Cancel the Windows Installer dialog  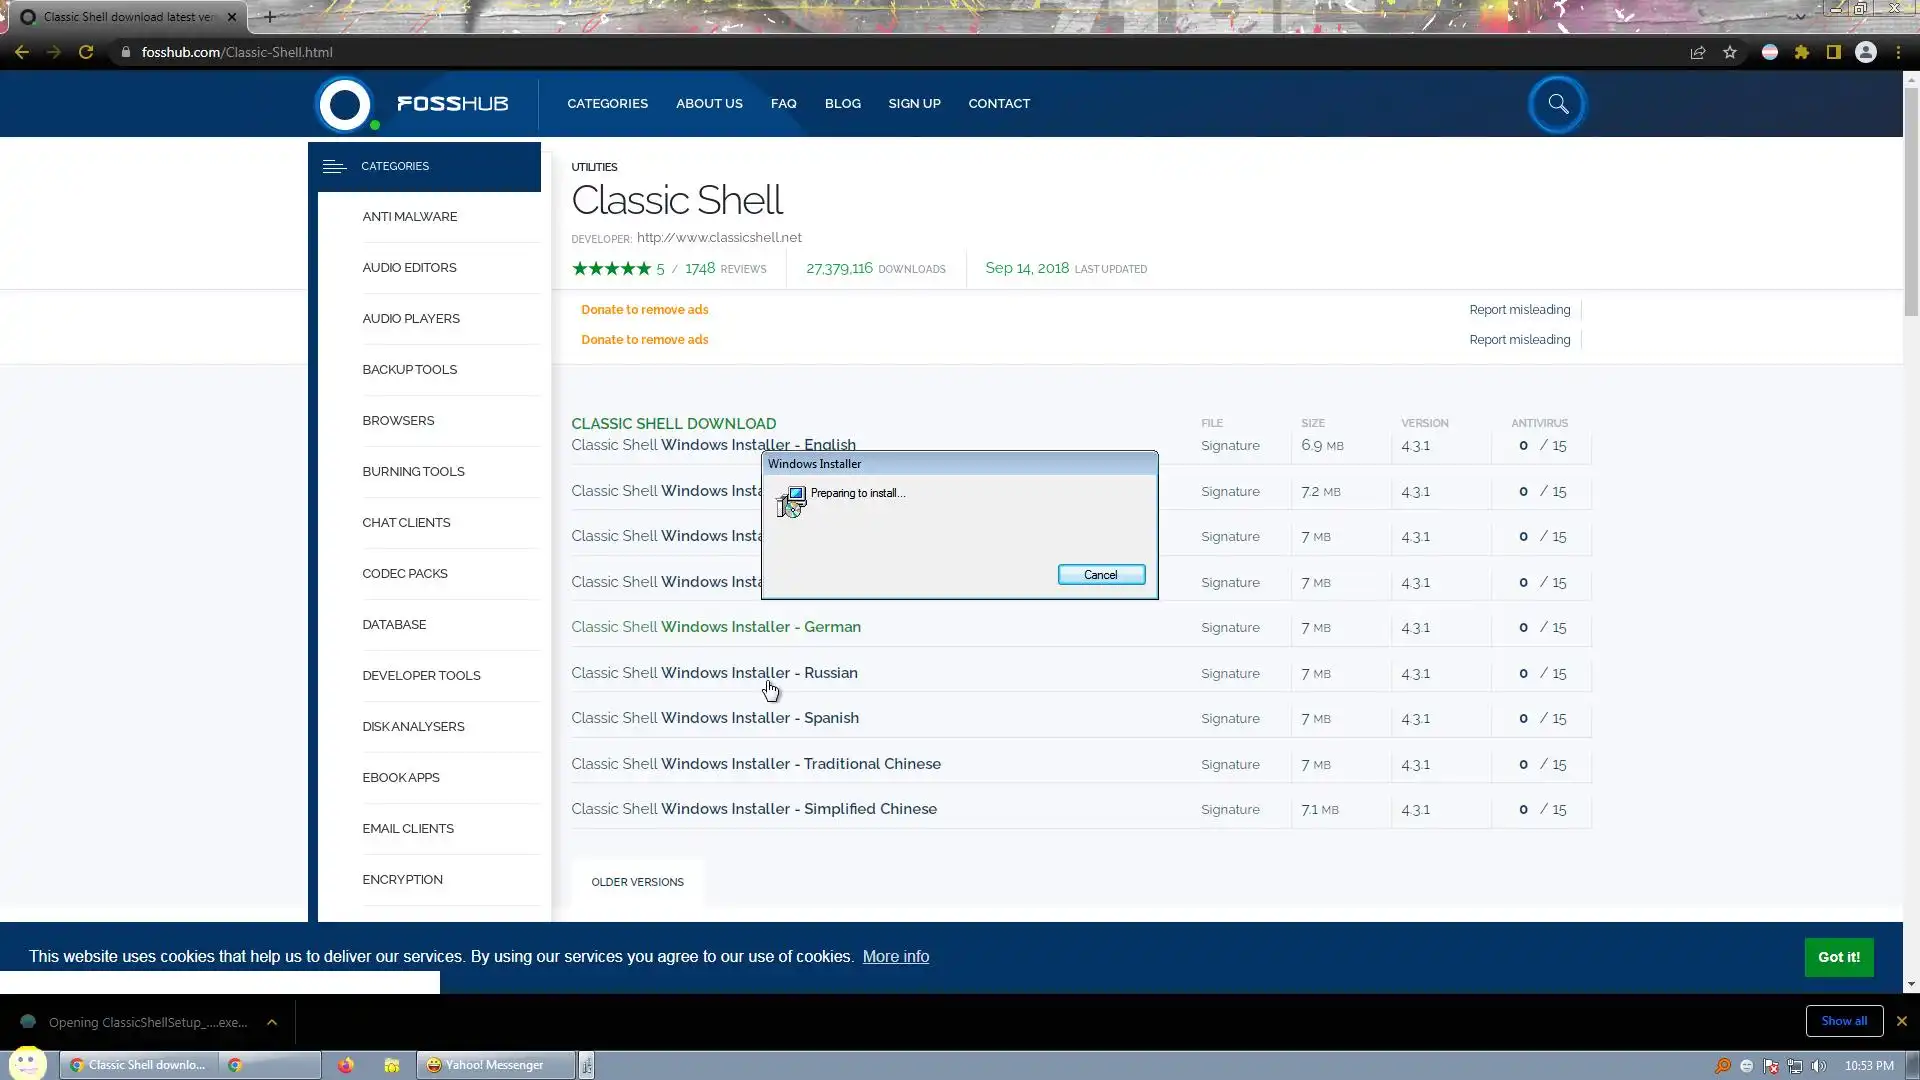(x=1101, y=575)
